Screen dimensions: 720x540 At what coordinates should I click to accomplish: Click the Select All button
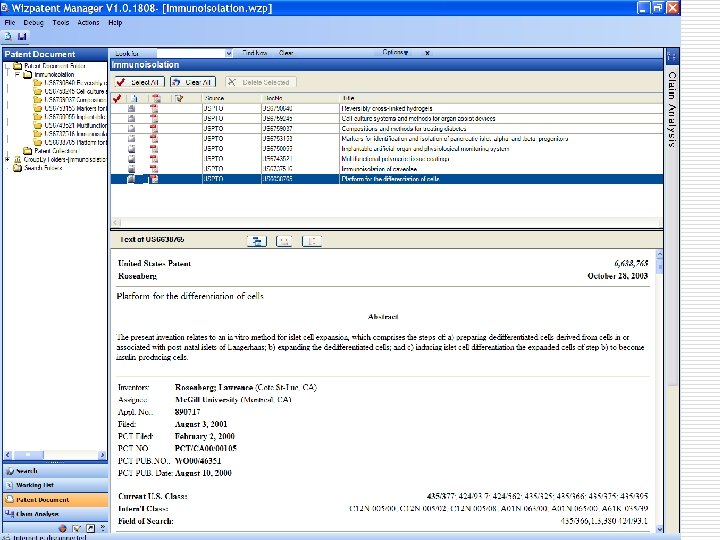pos(139,82)
